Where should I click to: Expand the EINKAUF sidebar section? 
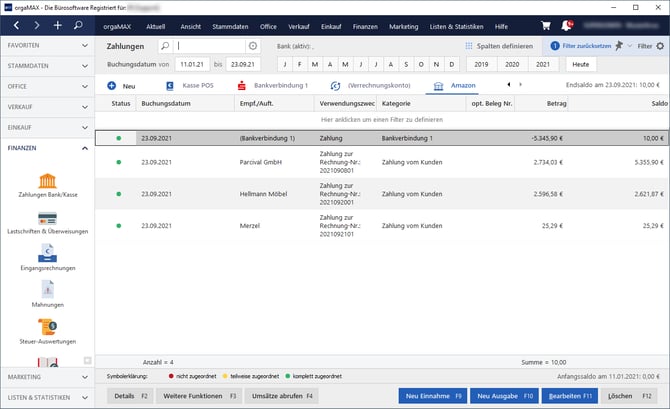(47, 127)
